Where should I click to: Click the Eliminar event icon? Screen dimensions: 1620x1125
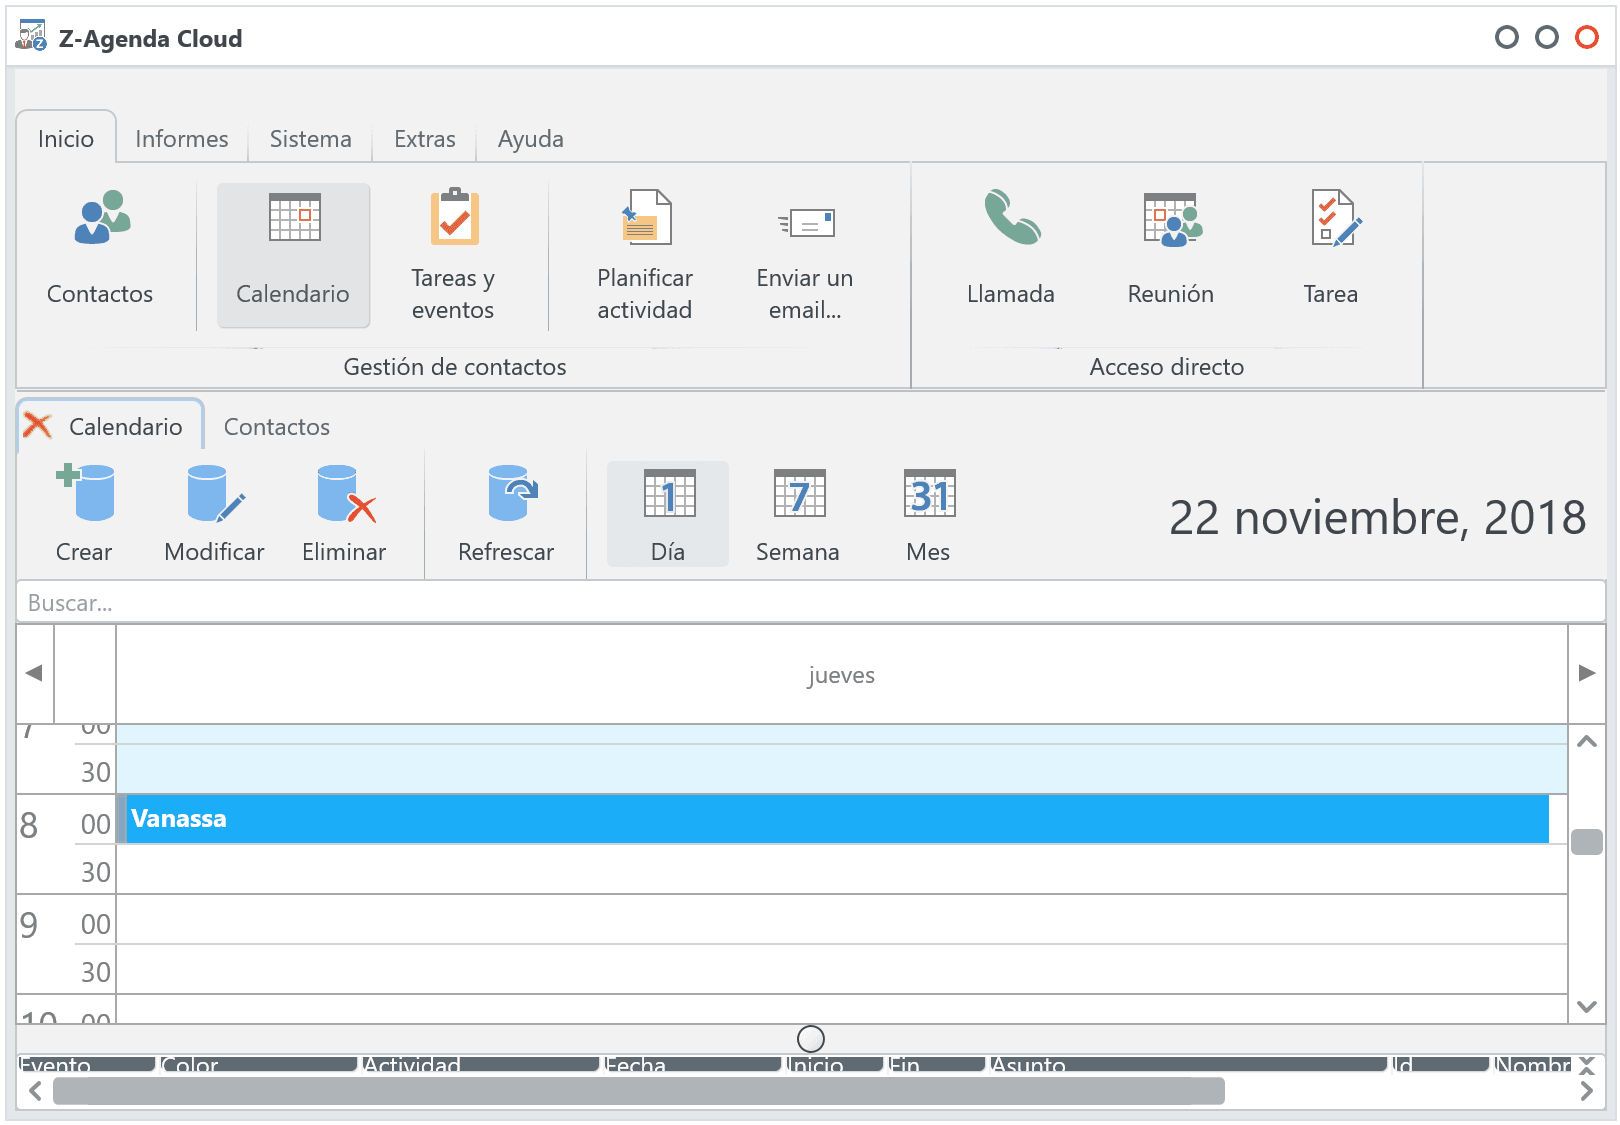pos(345,493)
